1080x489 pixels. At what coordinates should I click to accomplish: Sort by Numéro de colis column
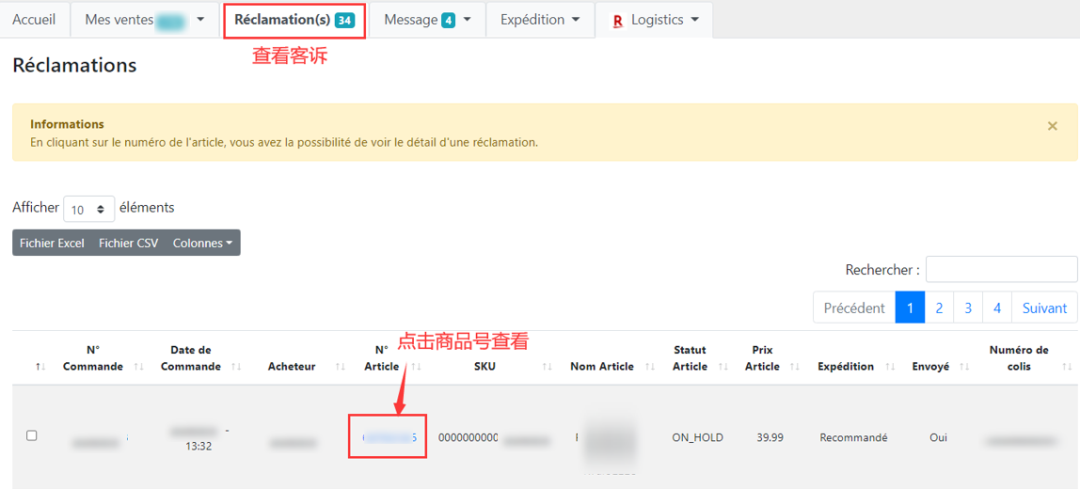[x=1027, y=358]
